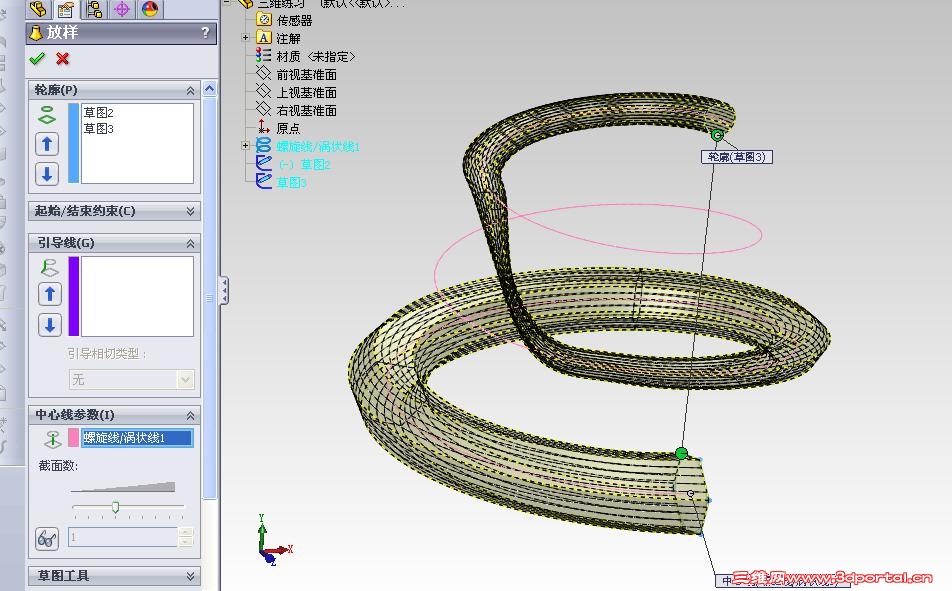Select 螺旋线/涡状线1 in the tree

318,147
